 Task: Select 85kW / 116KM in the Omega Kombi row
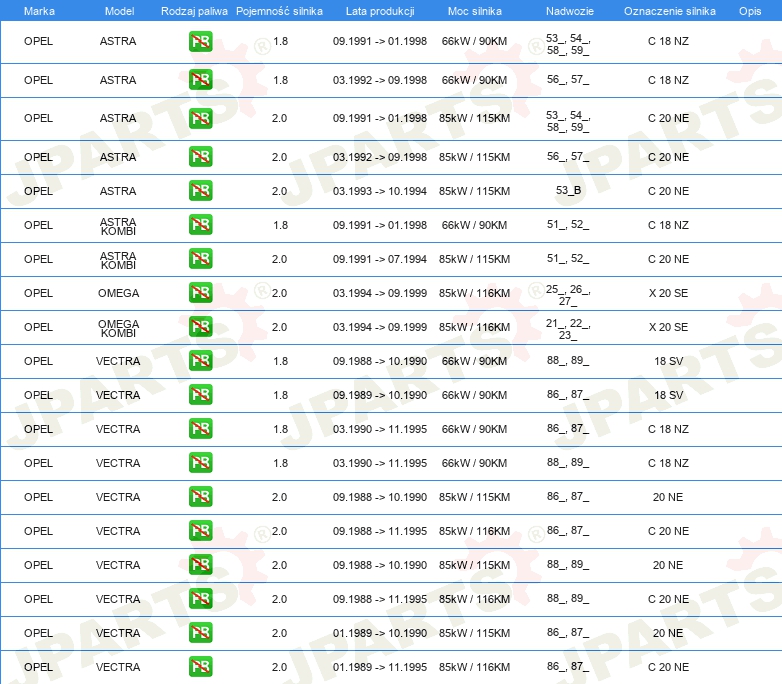pos(474,327)
